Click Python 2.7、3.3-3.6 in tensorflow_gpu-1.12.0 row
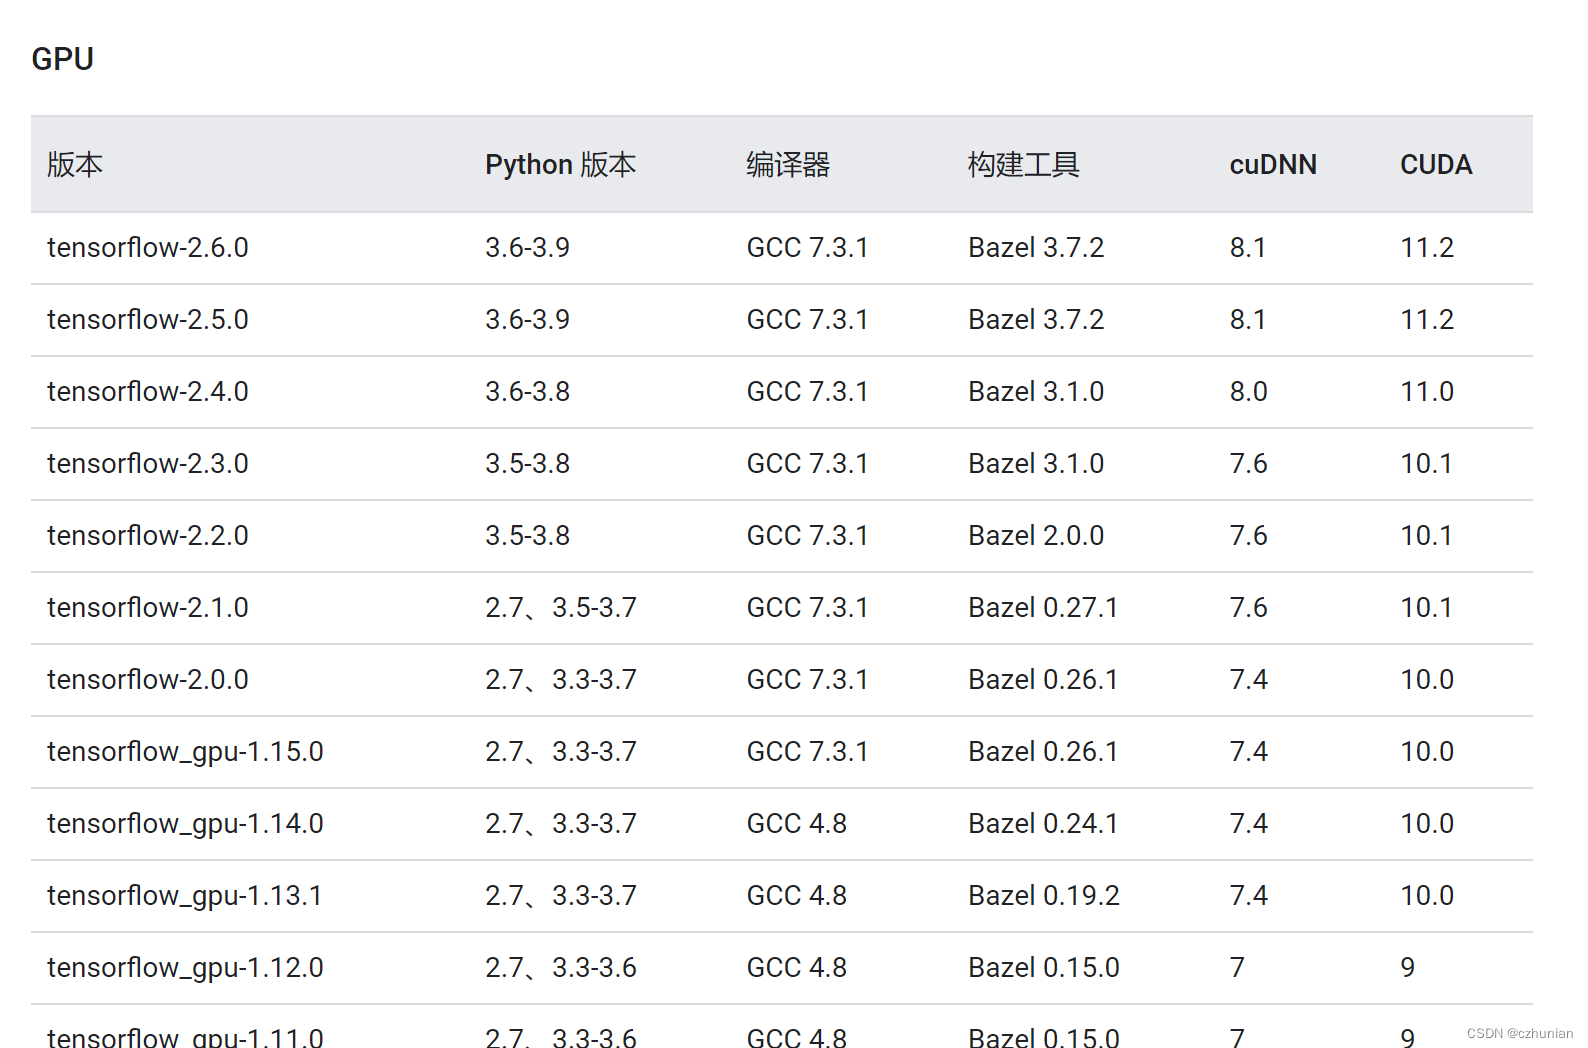The image size is (1588, 1048). tap(561, 967)
